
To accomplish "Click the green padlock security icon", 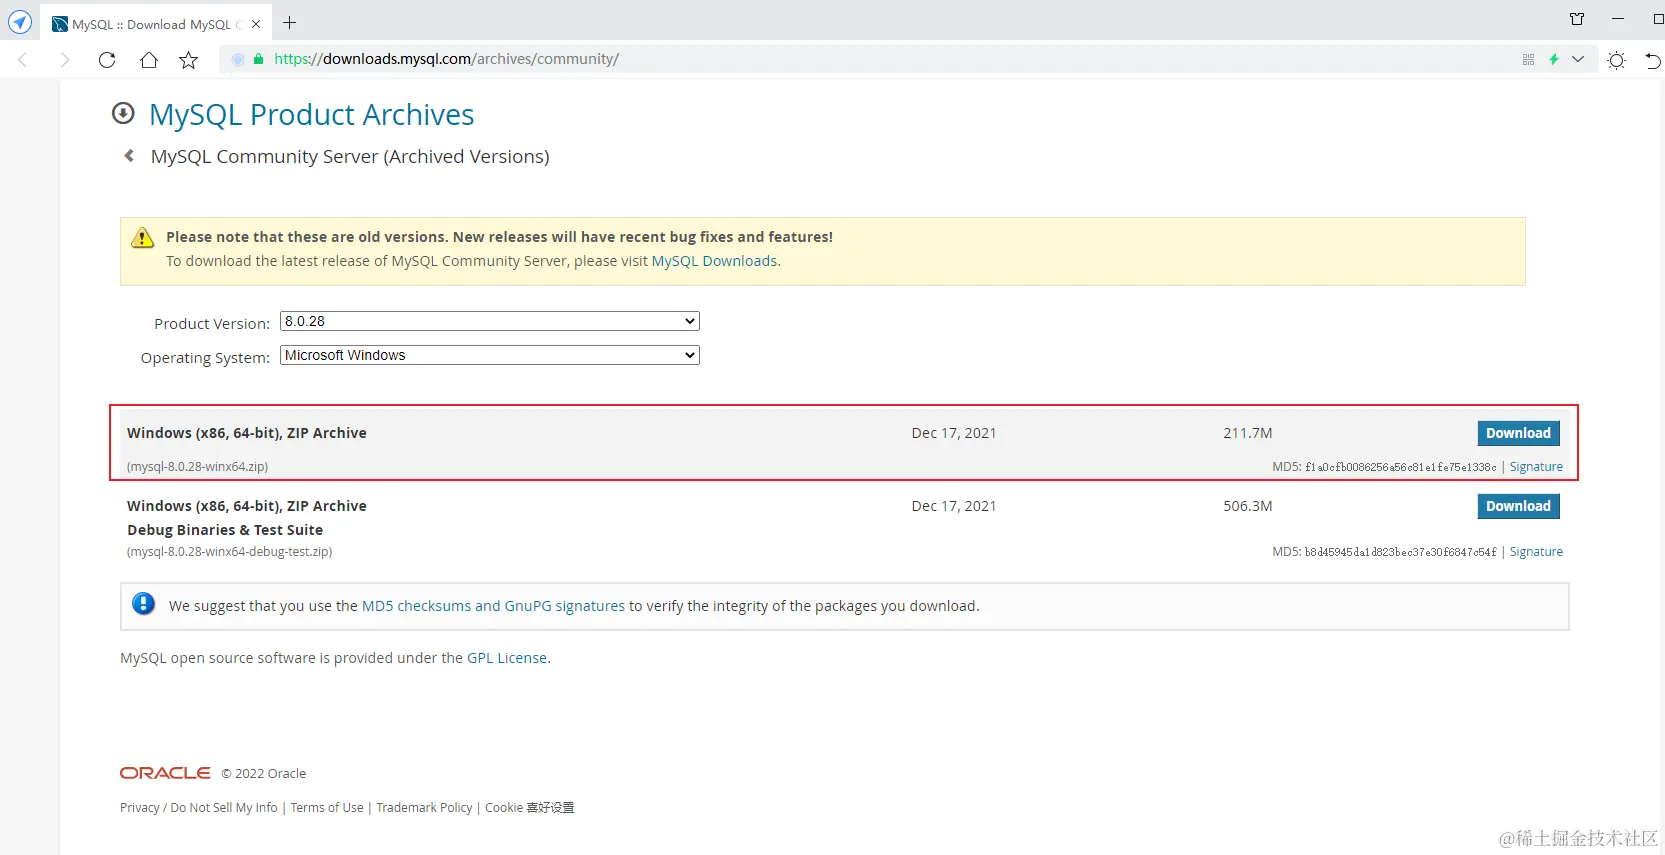I will coord(259,59).
